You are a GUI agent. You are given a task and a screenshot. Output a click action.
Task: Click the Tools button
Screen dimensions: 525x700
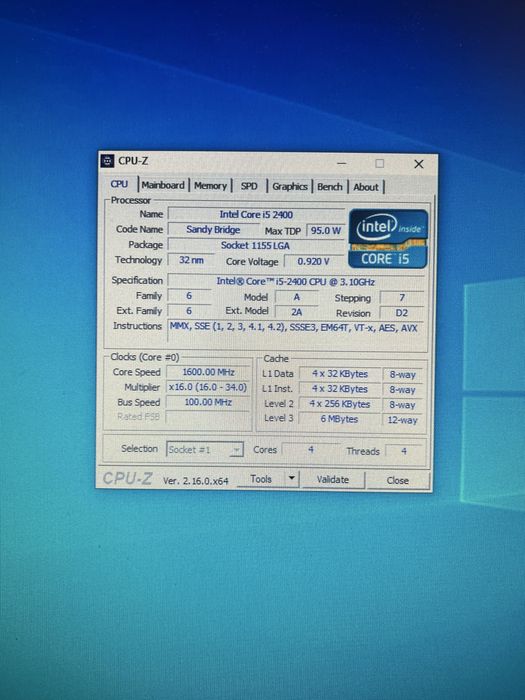(x=261, y=479)
